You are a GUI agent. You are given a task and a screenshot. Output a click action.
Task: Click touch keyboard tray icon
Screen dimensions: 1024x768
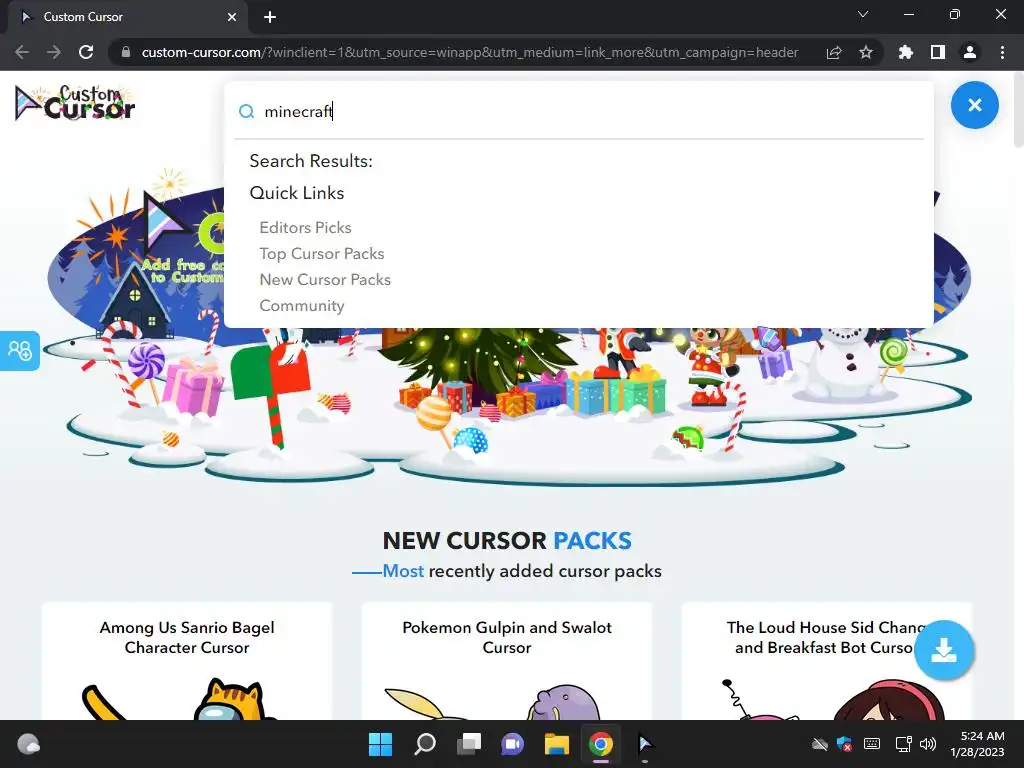(x=872, y=744)
